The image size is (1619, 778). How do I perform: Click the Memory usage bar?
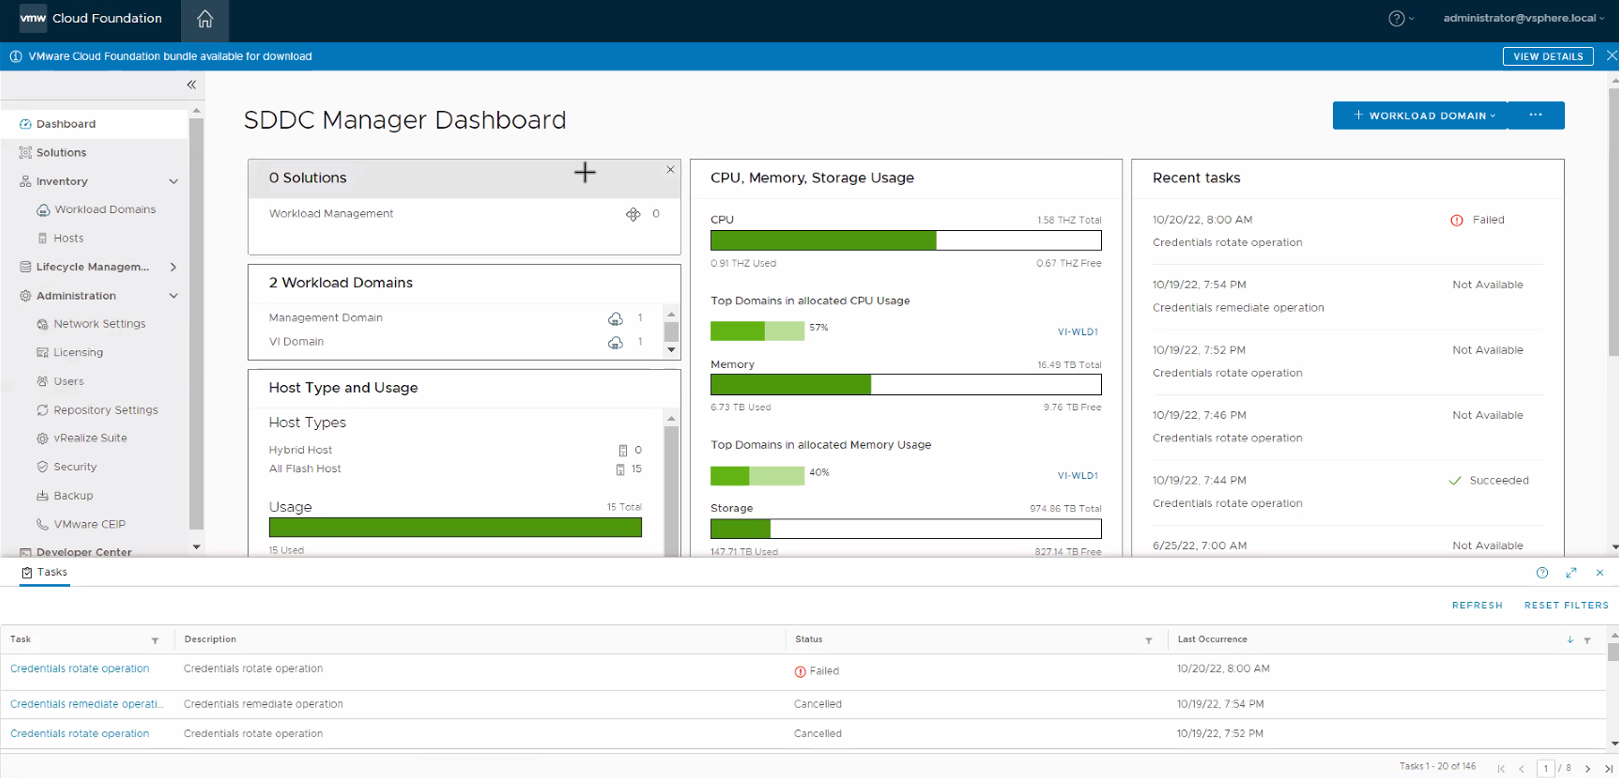[906, 384]
